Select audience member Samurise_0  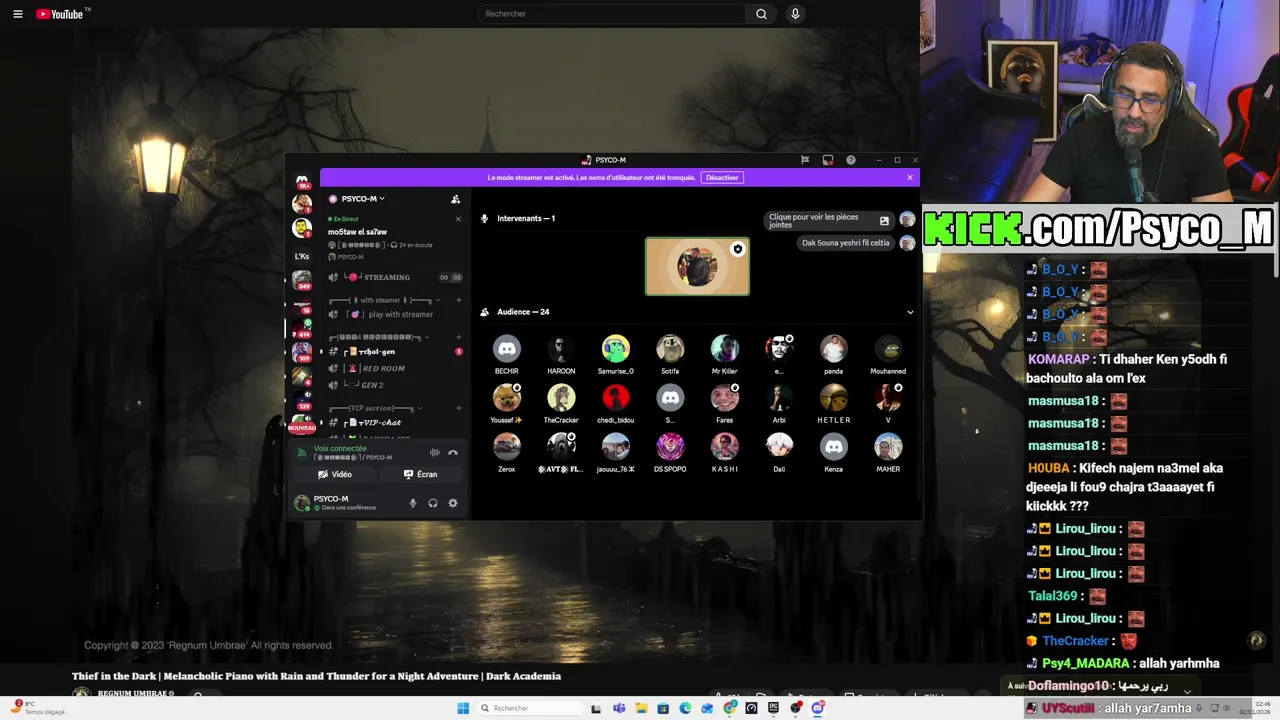click(616, 354)
